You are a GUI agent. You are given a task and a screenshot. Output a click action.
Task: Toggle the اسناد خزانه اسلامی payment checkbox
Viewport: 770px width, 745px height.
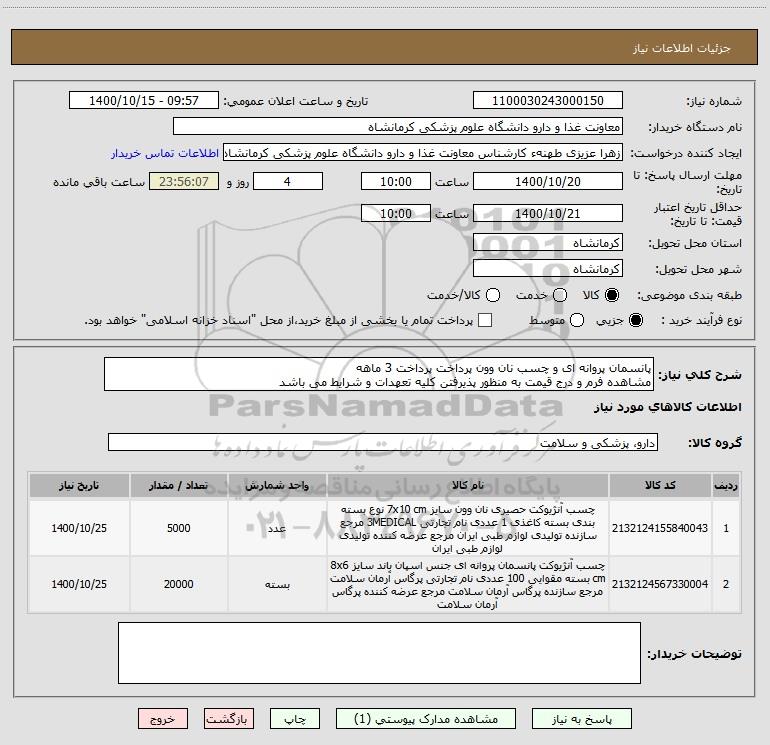click(x=485, y=320)
